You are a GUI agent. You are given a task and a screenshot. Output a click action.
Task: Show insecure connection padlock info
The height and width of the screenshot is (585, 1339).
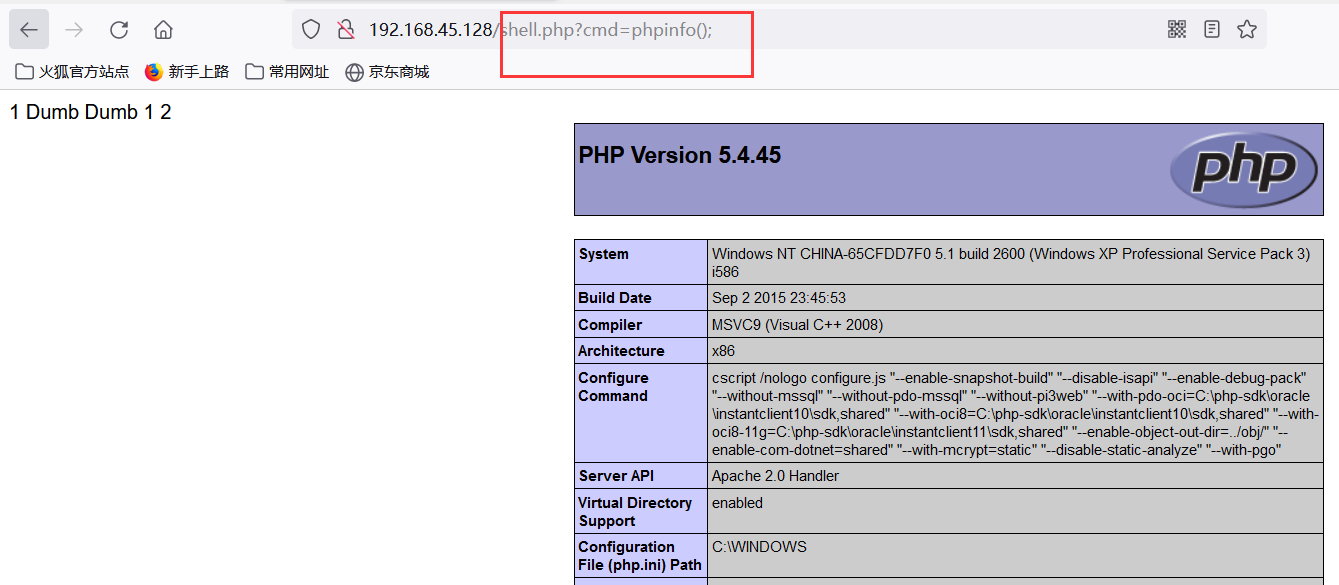(x=345, y=30)
